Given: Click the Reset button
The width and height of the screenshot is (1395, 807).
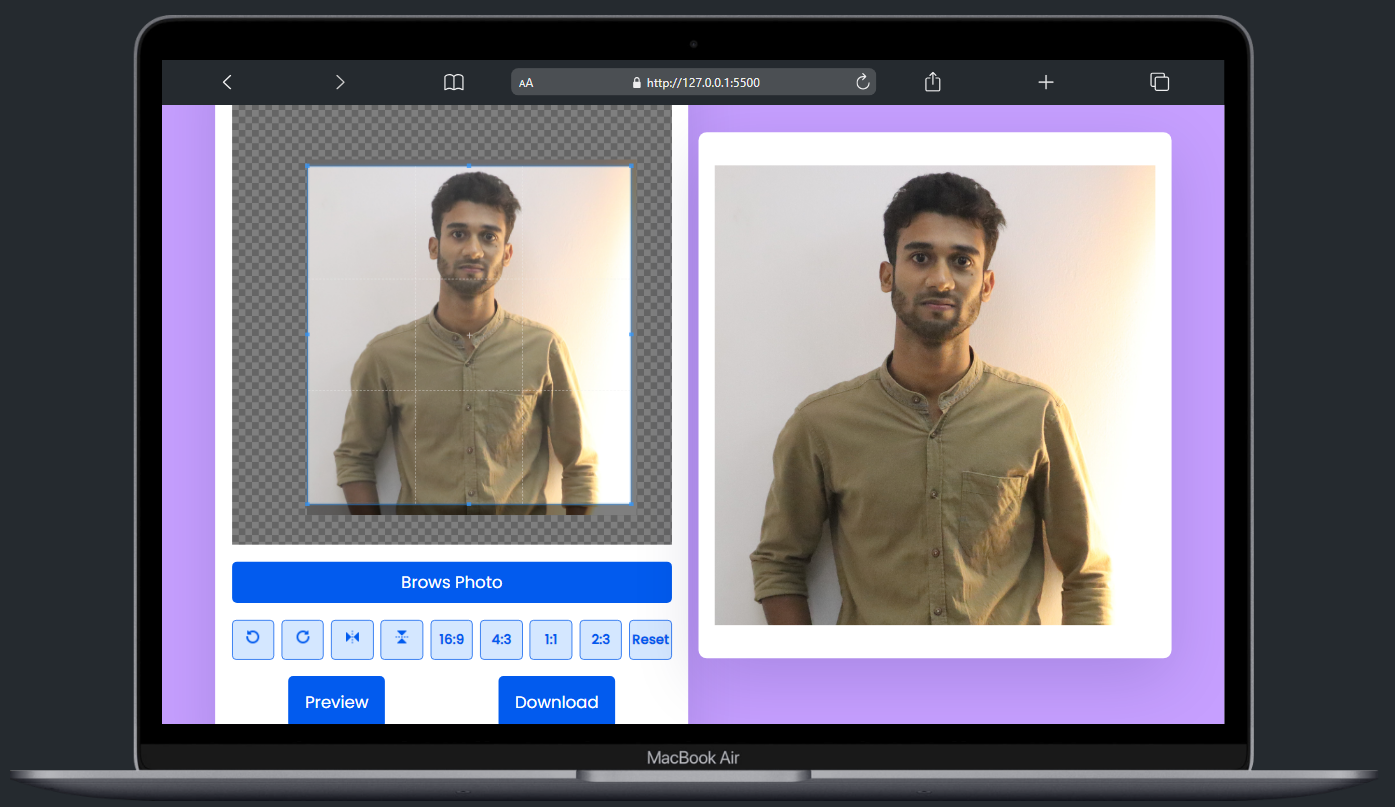Looking at the screenshot, I should point(650,639).
